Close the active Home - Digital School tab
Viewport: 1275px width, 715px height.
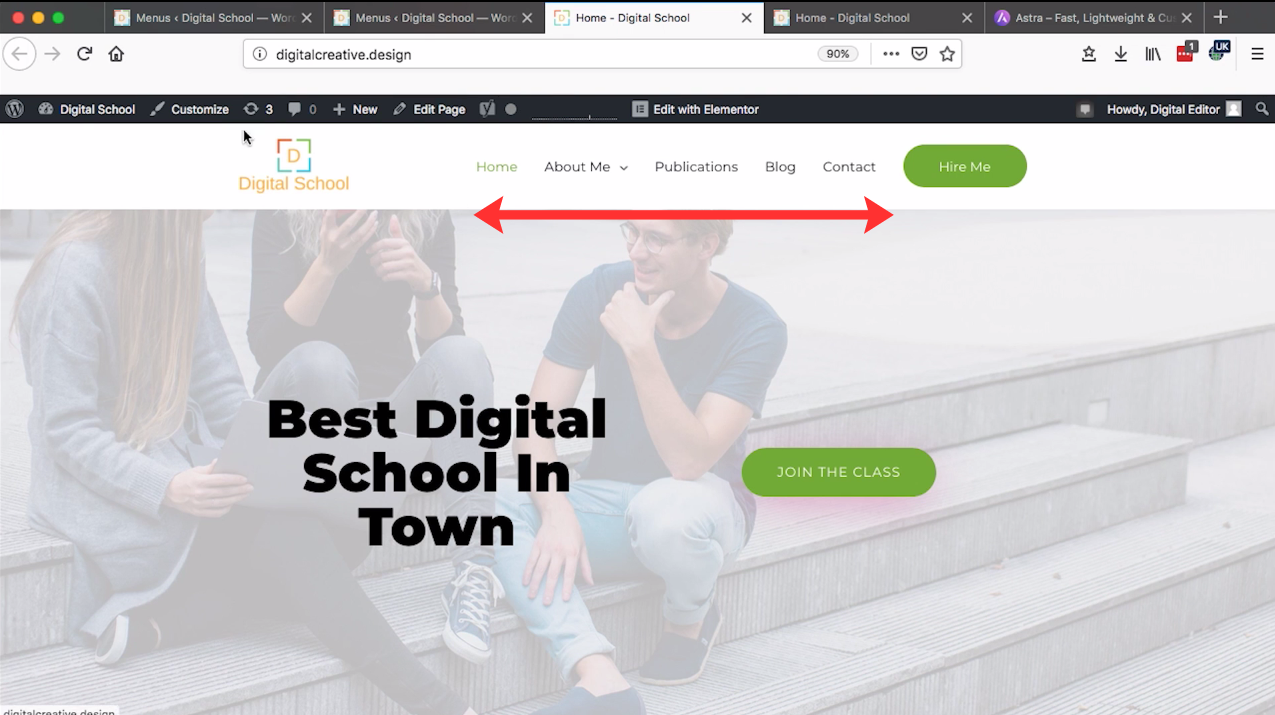coord(746,18)
